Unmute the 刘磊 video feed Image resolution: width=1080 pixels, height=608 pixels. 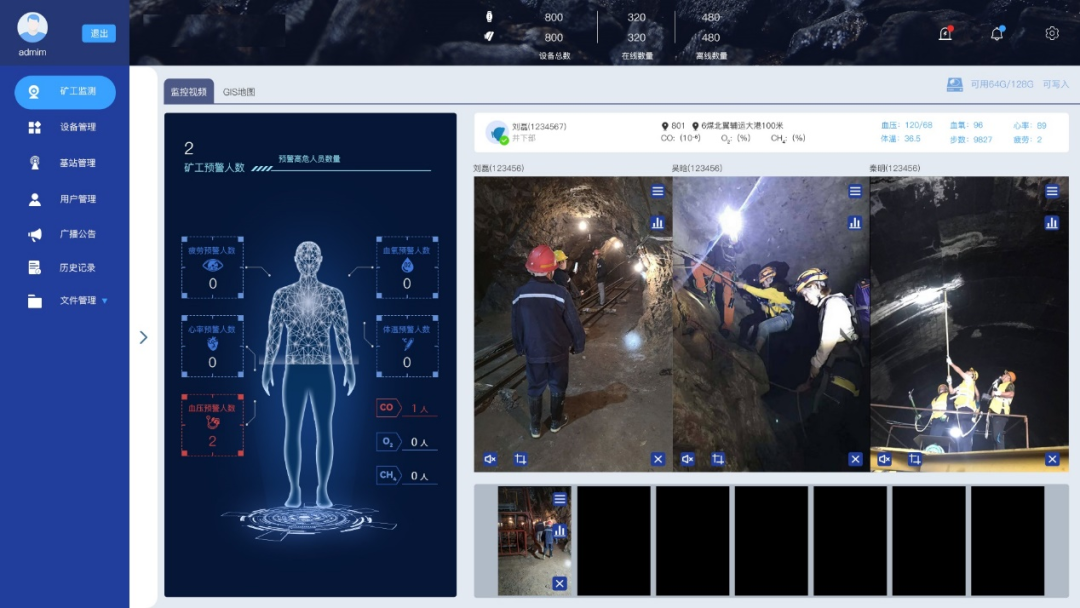click(490, 459)
